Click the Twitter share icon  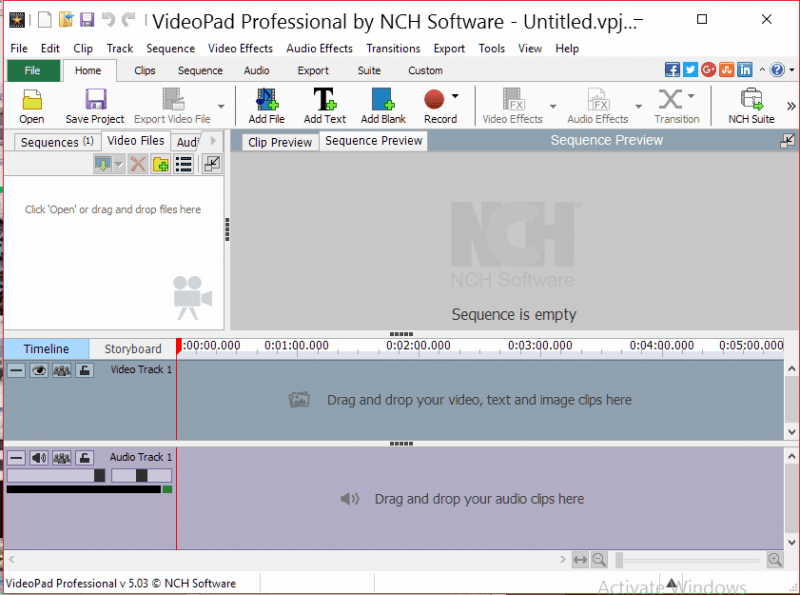point(690,70)
